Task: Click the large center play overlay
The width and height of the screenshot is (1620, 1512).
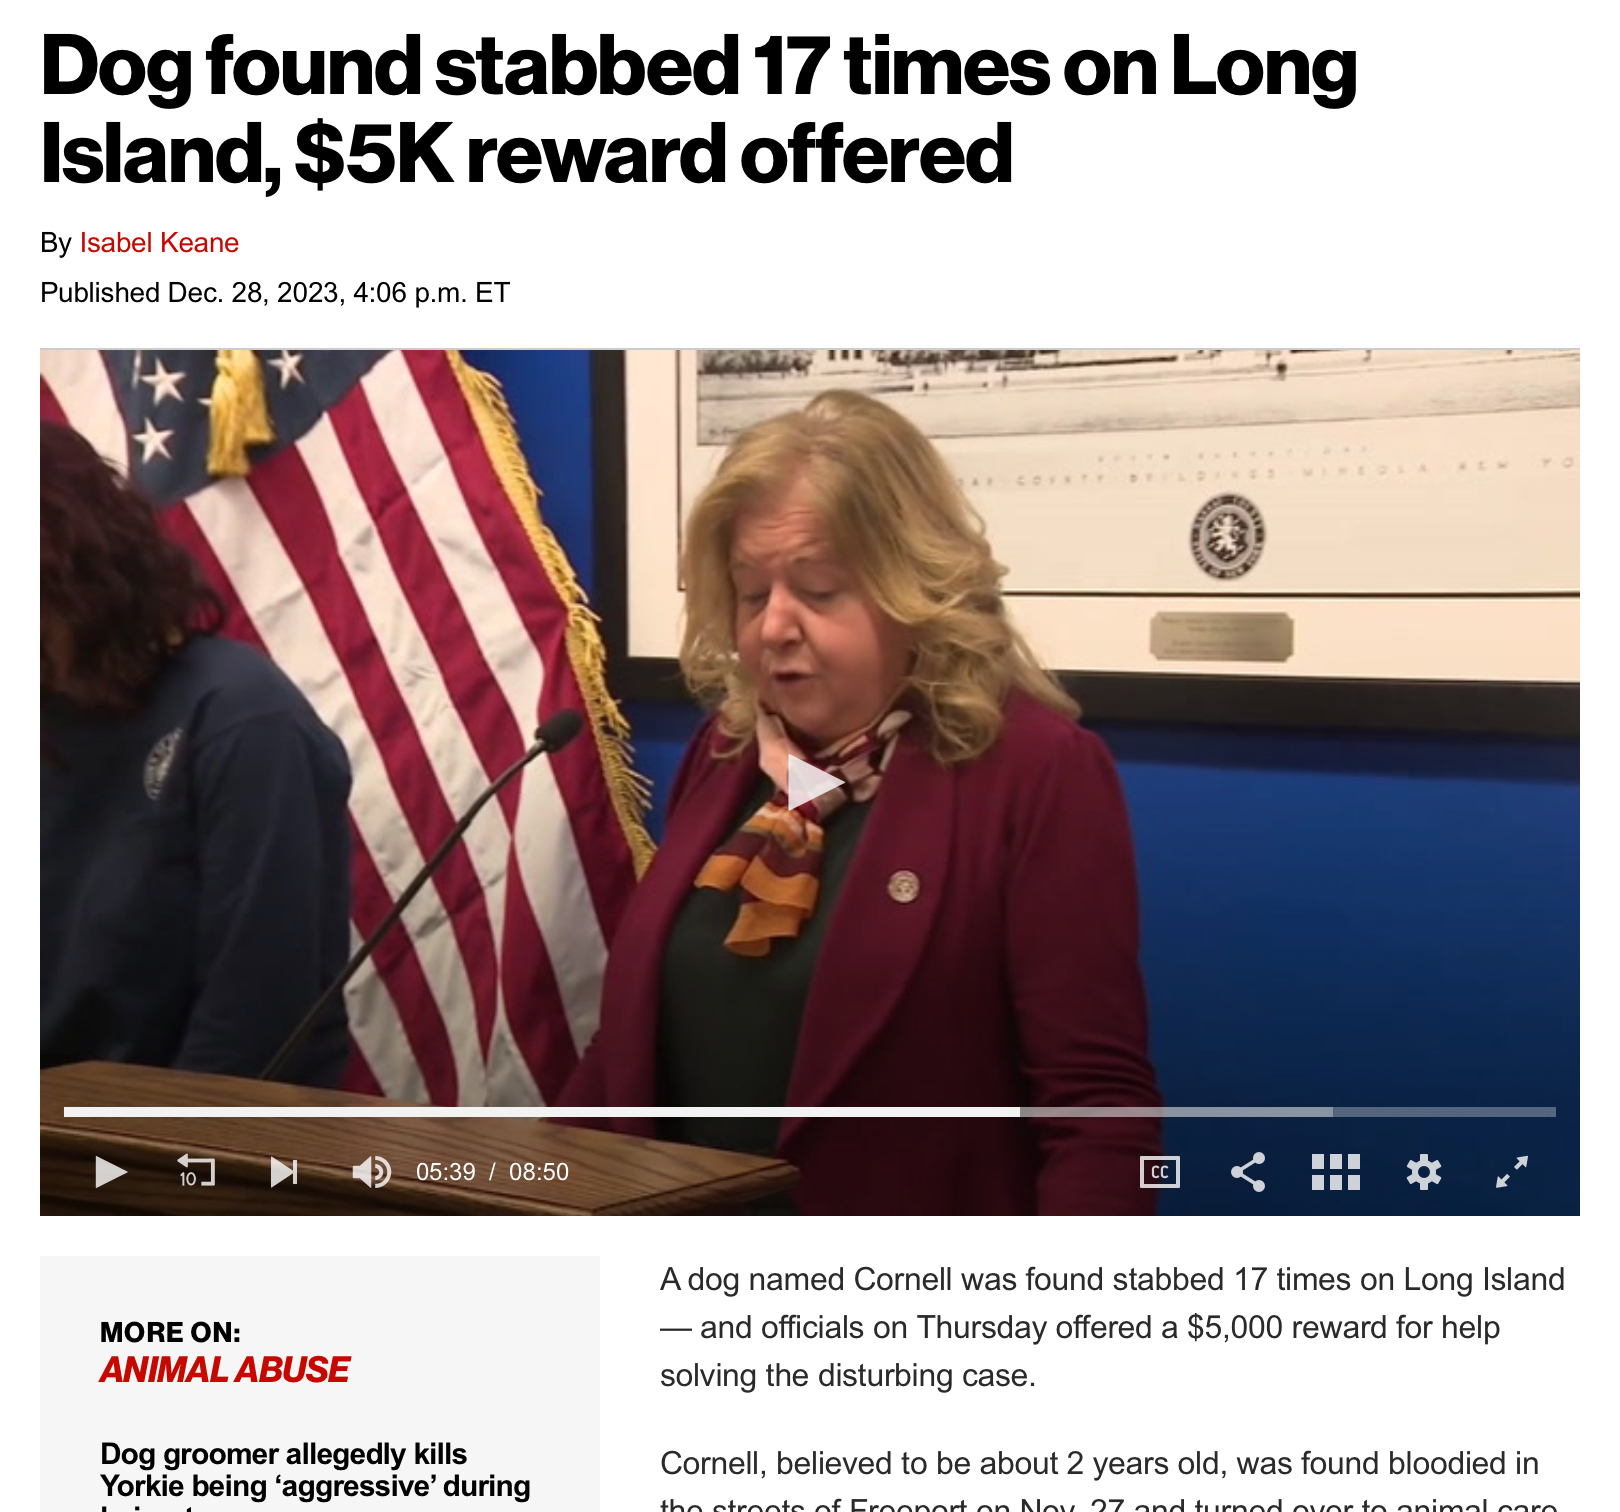Action: tap(814, 782)
